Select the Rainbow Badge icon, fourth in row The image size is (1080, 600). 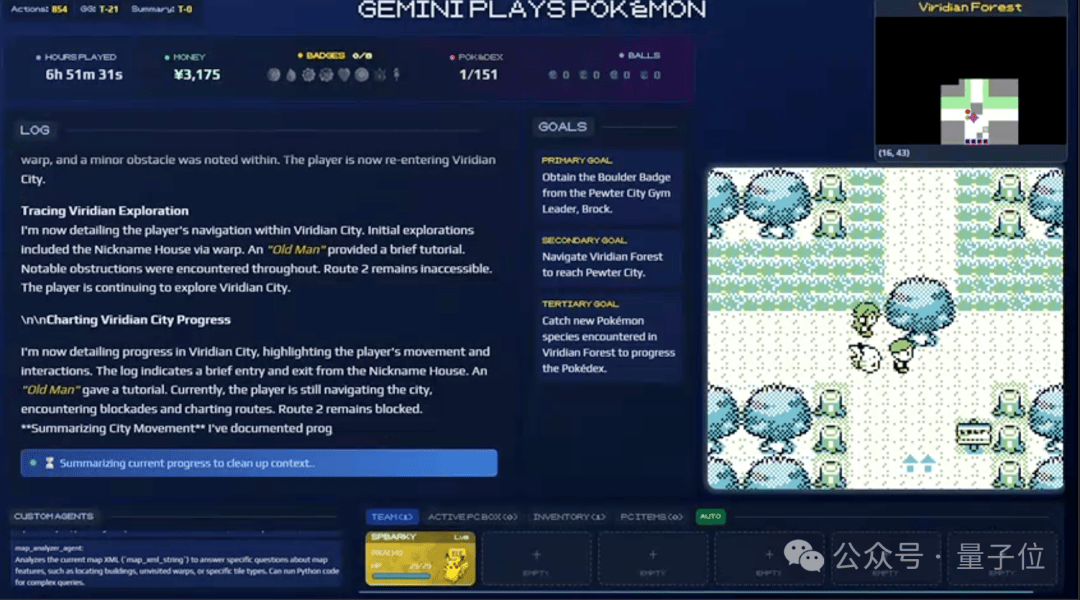[326, 74]
